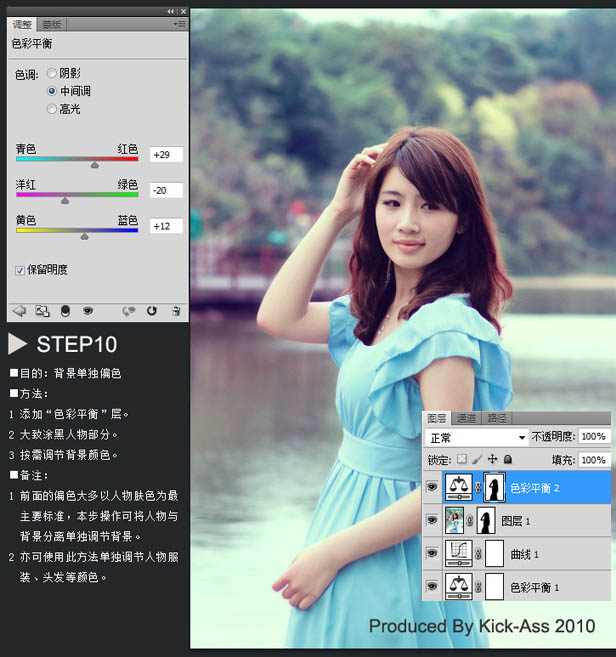616x657 pixels.
Task: Click the clip to layer icon
Action: [x=65, y=311]
